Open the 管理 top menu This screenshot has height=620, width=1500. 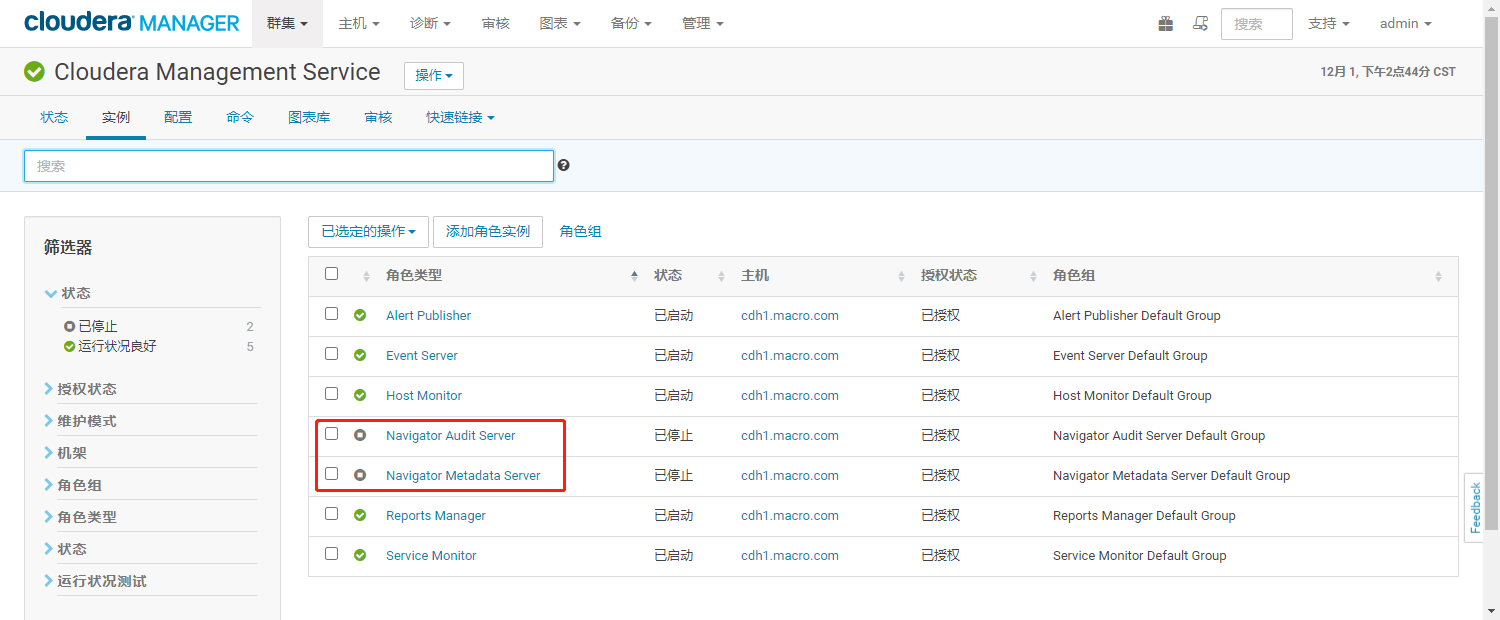(703, 23)
